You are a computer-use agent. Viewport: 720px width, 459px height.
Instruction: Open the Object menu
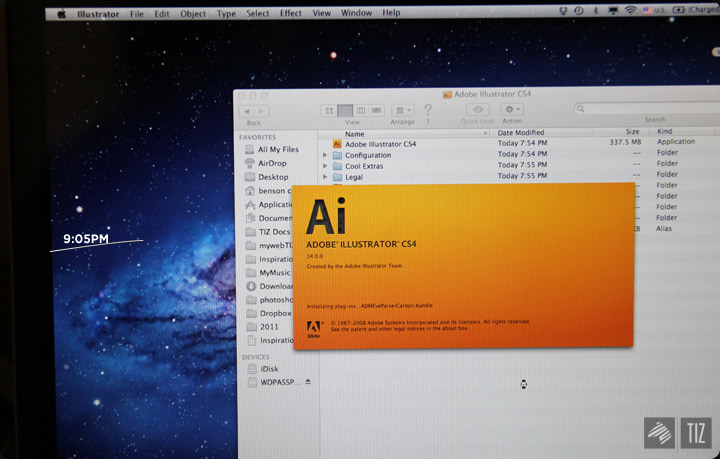pyautogui.click(x=193, y=13)
